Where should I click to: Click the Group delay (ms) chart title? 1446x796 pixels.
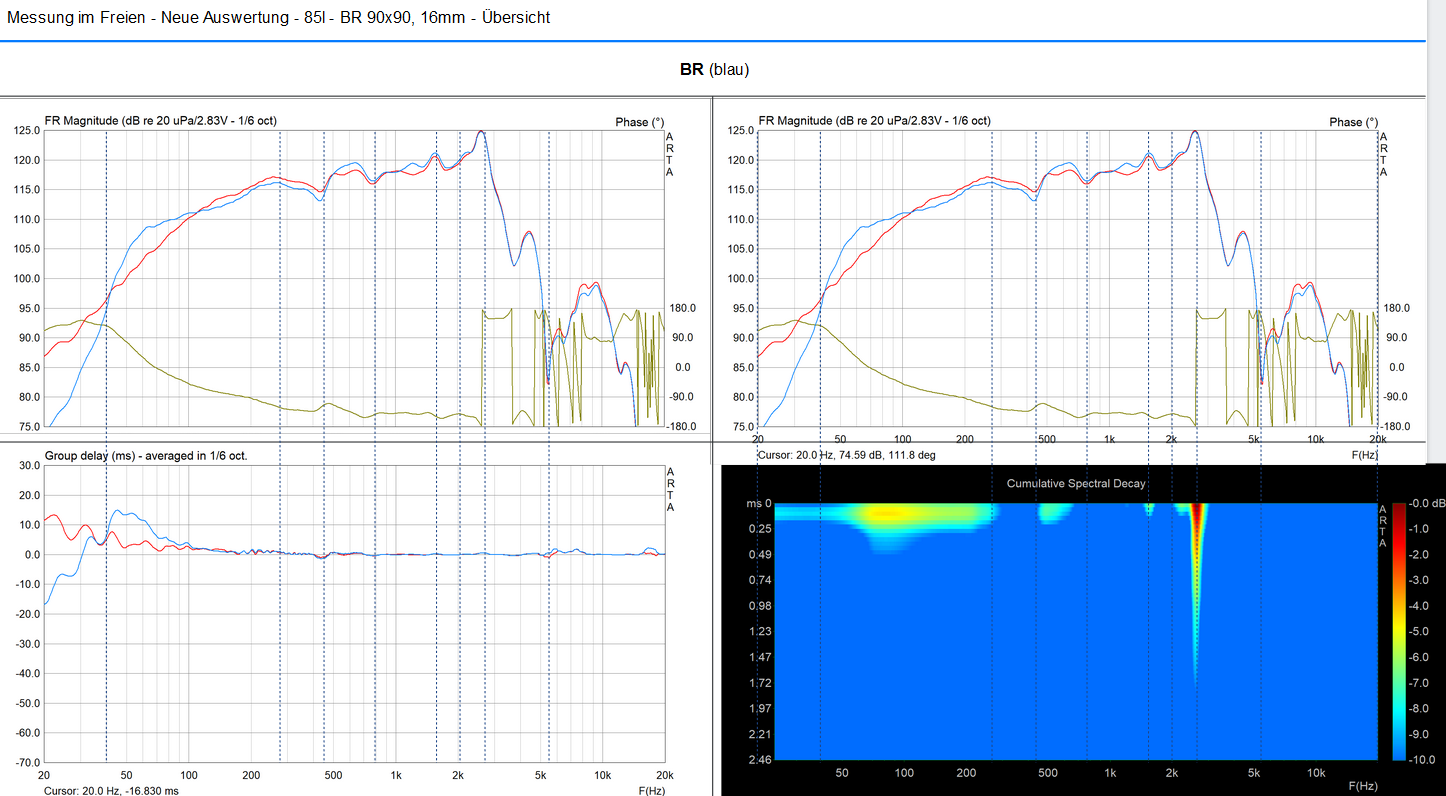(x=146, y=456)
